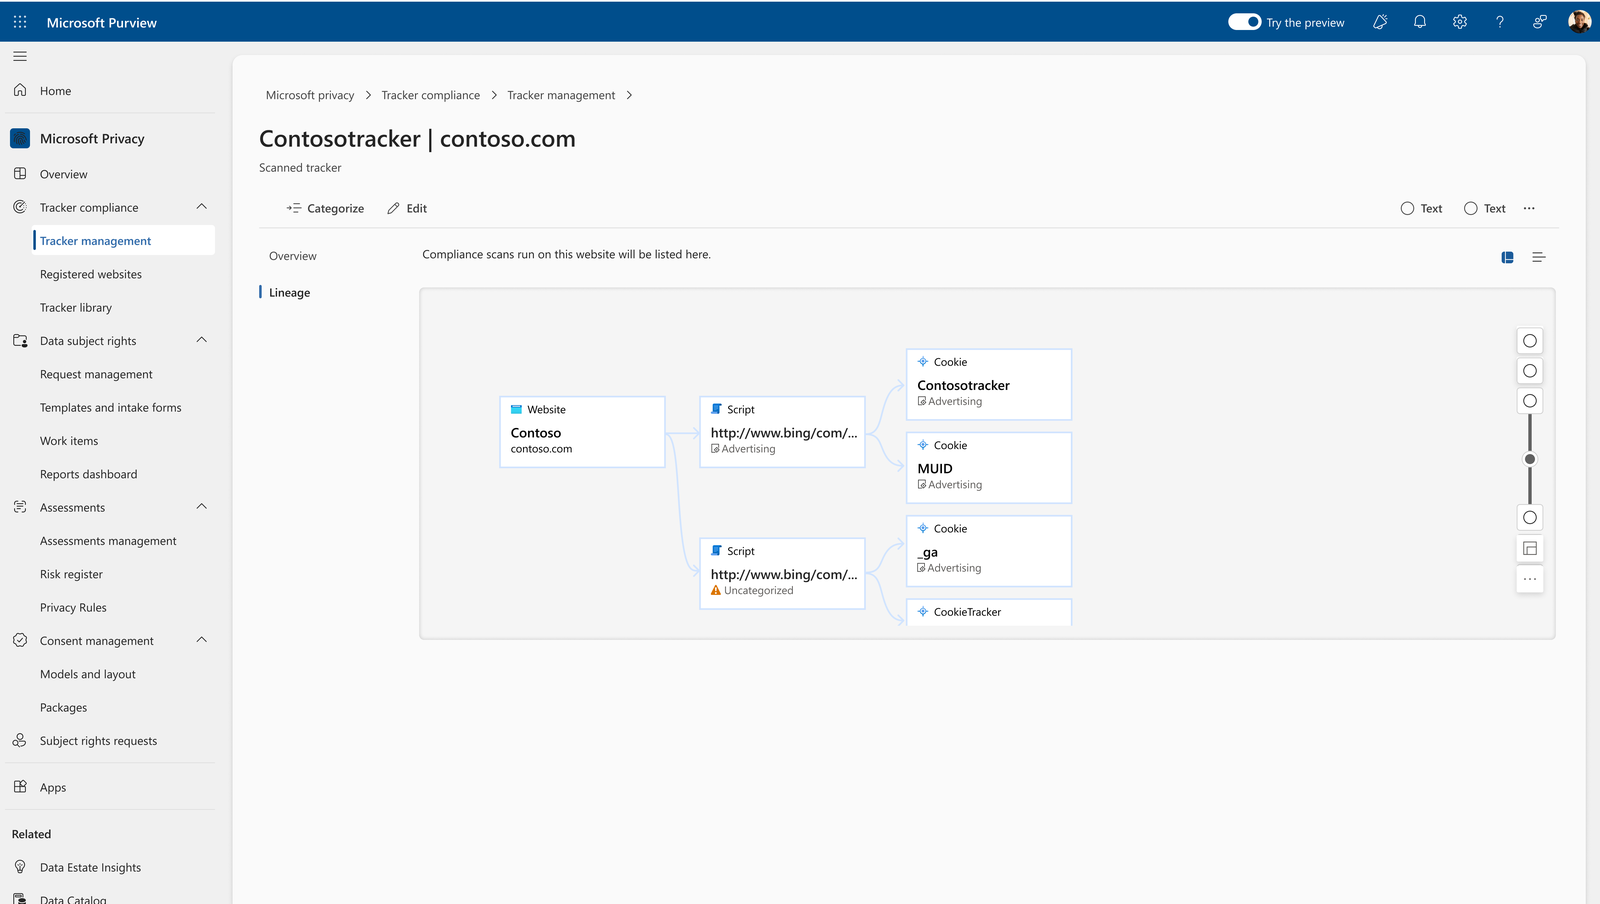Follow Tracker compliance breadcrumb link
Screen dimensions: 1600x904
click(431, 95)
